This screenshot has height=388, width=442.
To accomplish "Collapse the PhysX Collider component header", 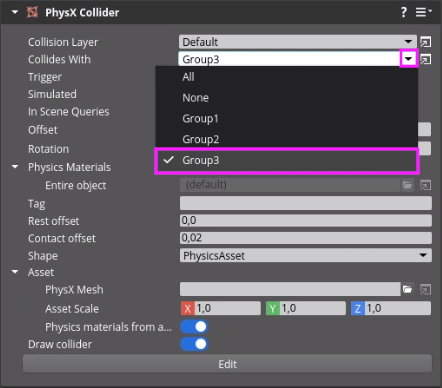I will tap(15, 12).
